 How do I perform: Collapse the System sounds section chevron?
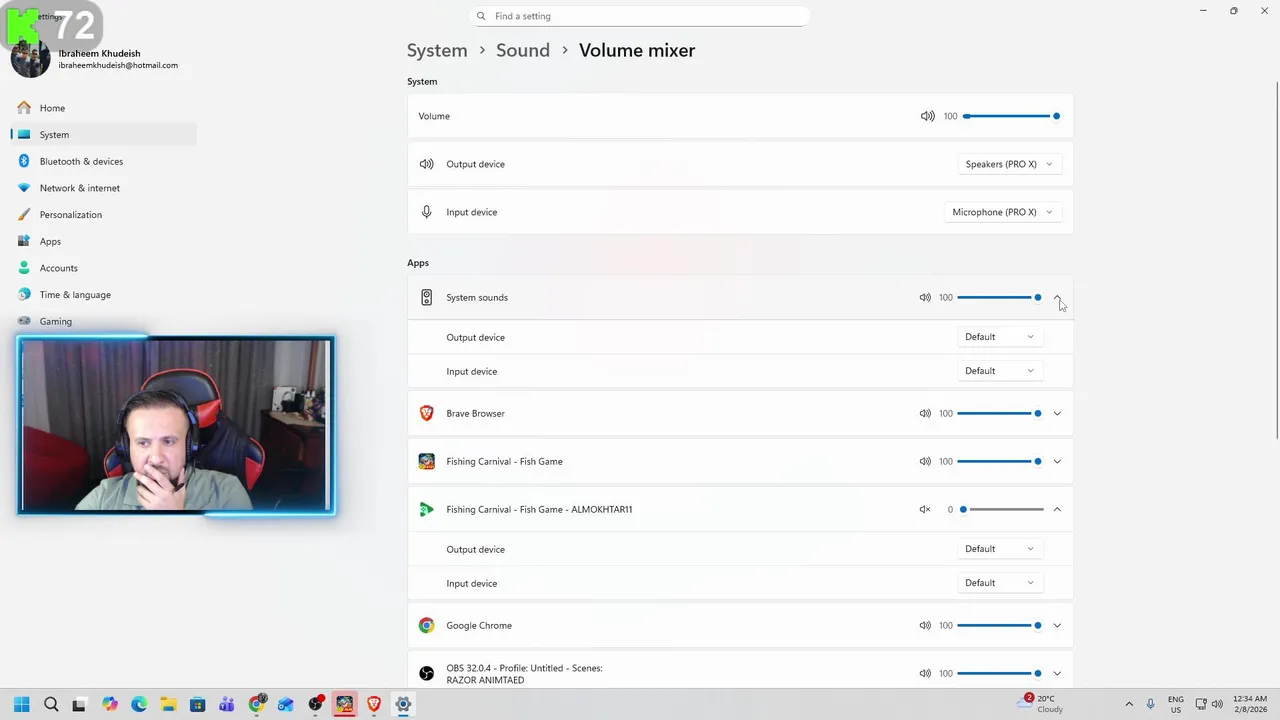coord(1057,297)
